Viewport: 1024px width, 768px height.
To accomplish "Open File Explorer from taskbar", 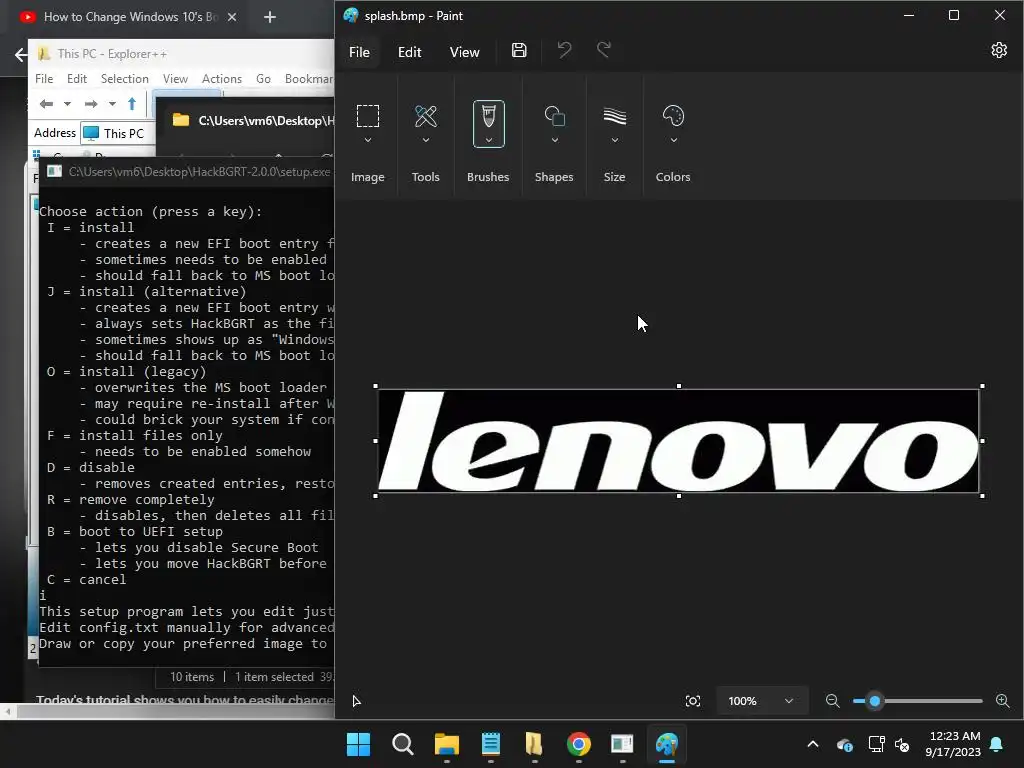I will (x=447, y=744).
